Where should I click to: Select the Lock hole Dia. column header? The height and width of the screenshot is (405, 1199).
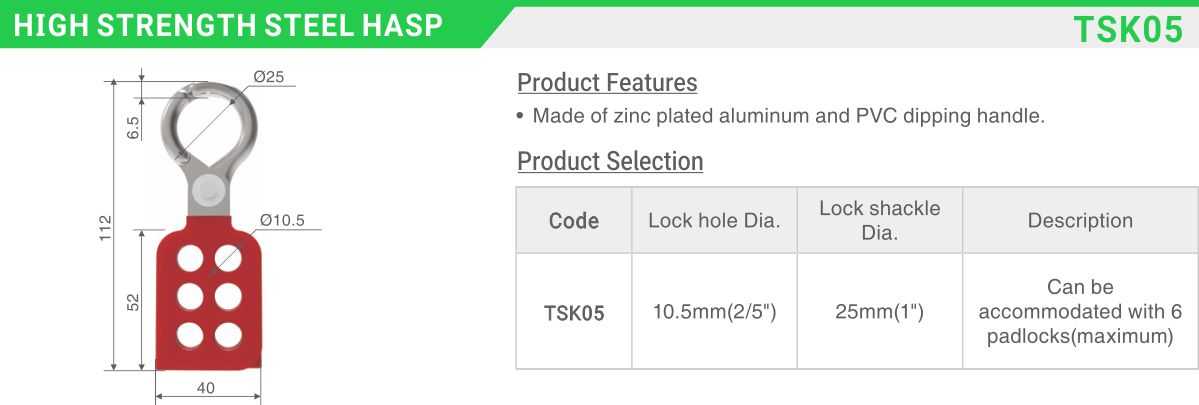[x=714, y=221]
